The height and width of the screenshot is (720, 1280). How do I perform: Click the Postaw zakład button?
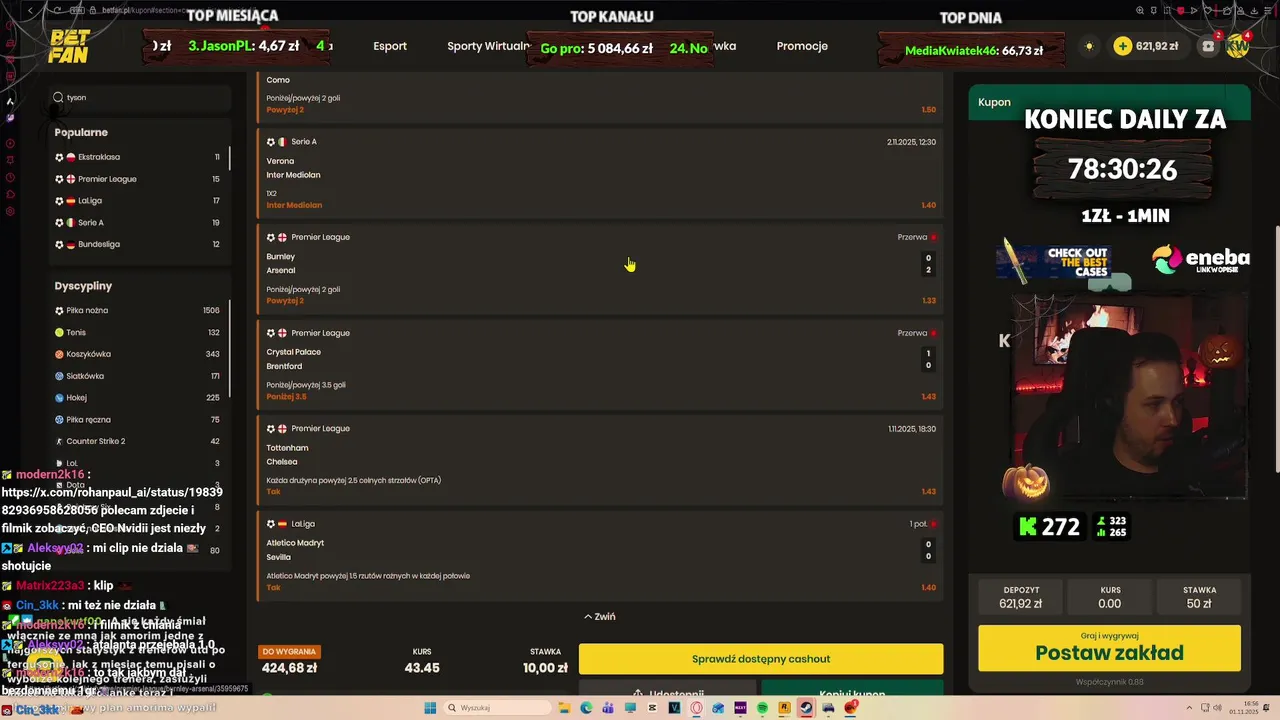[x=1109, y=649]
